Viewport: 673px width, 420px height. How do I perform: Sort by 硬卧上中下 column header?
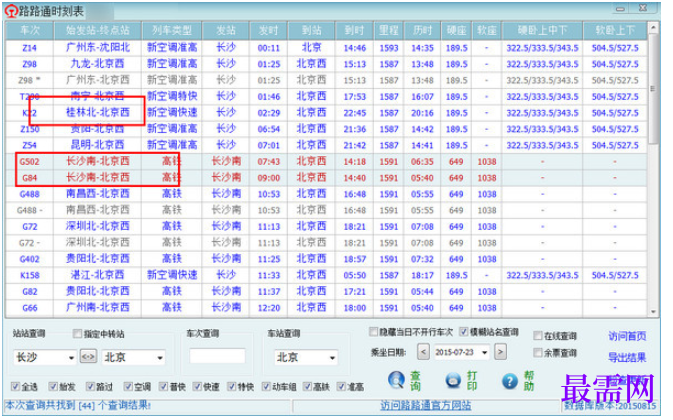pos(543,30)
